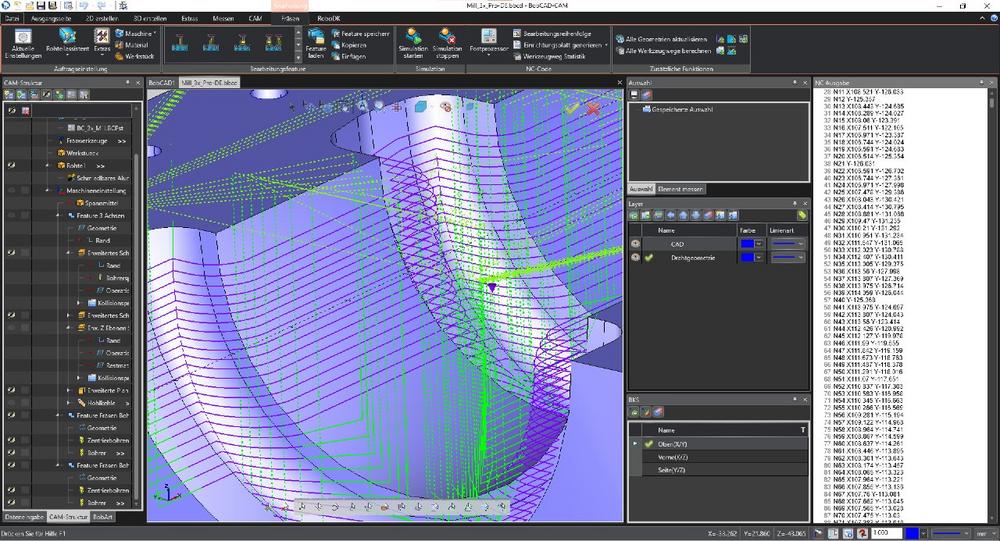Expand Einrichtungsblatt generieren dropdown
The height and width of the screenshot is (541, 1000).
[608, 45]
